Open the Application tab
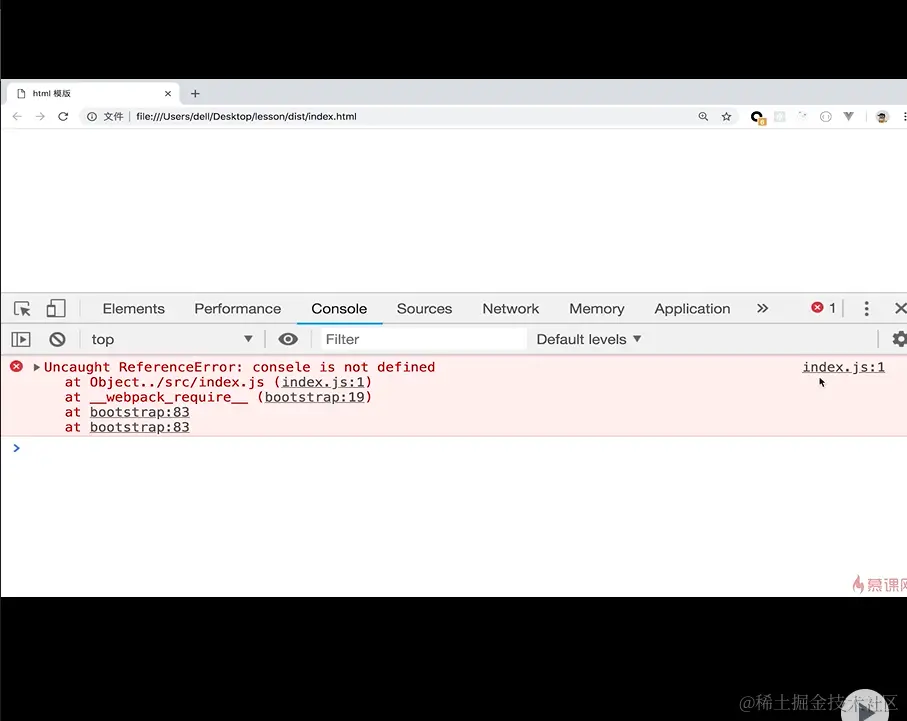907x721 pixels. [x=692, y=308]
